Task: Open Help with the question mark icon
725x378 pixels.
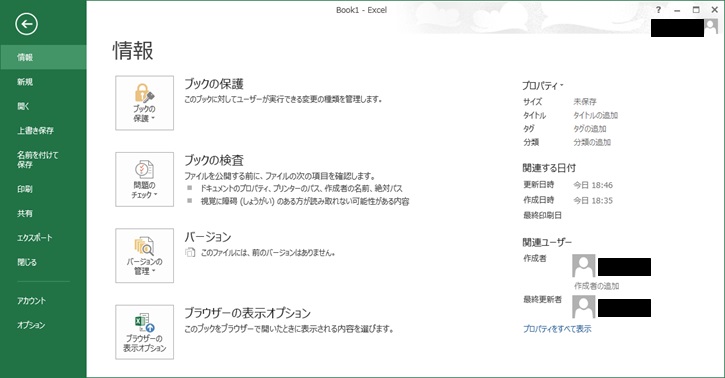Action: (x=658, y=10)
